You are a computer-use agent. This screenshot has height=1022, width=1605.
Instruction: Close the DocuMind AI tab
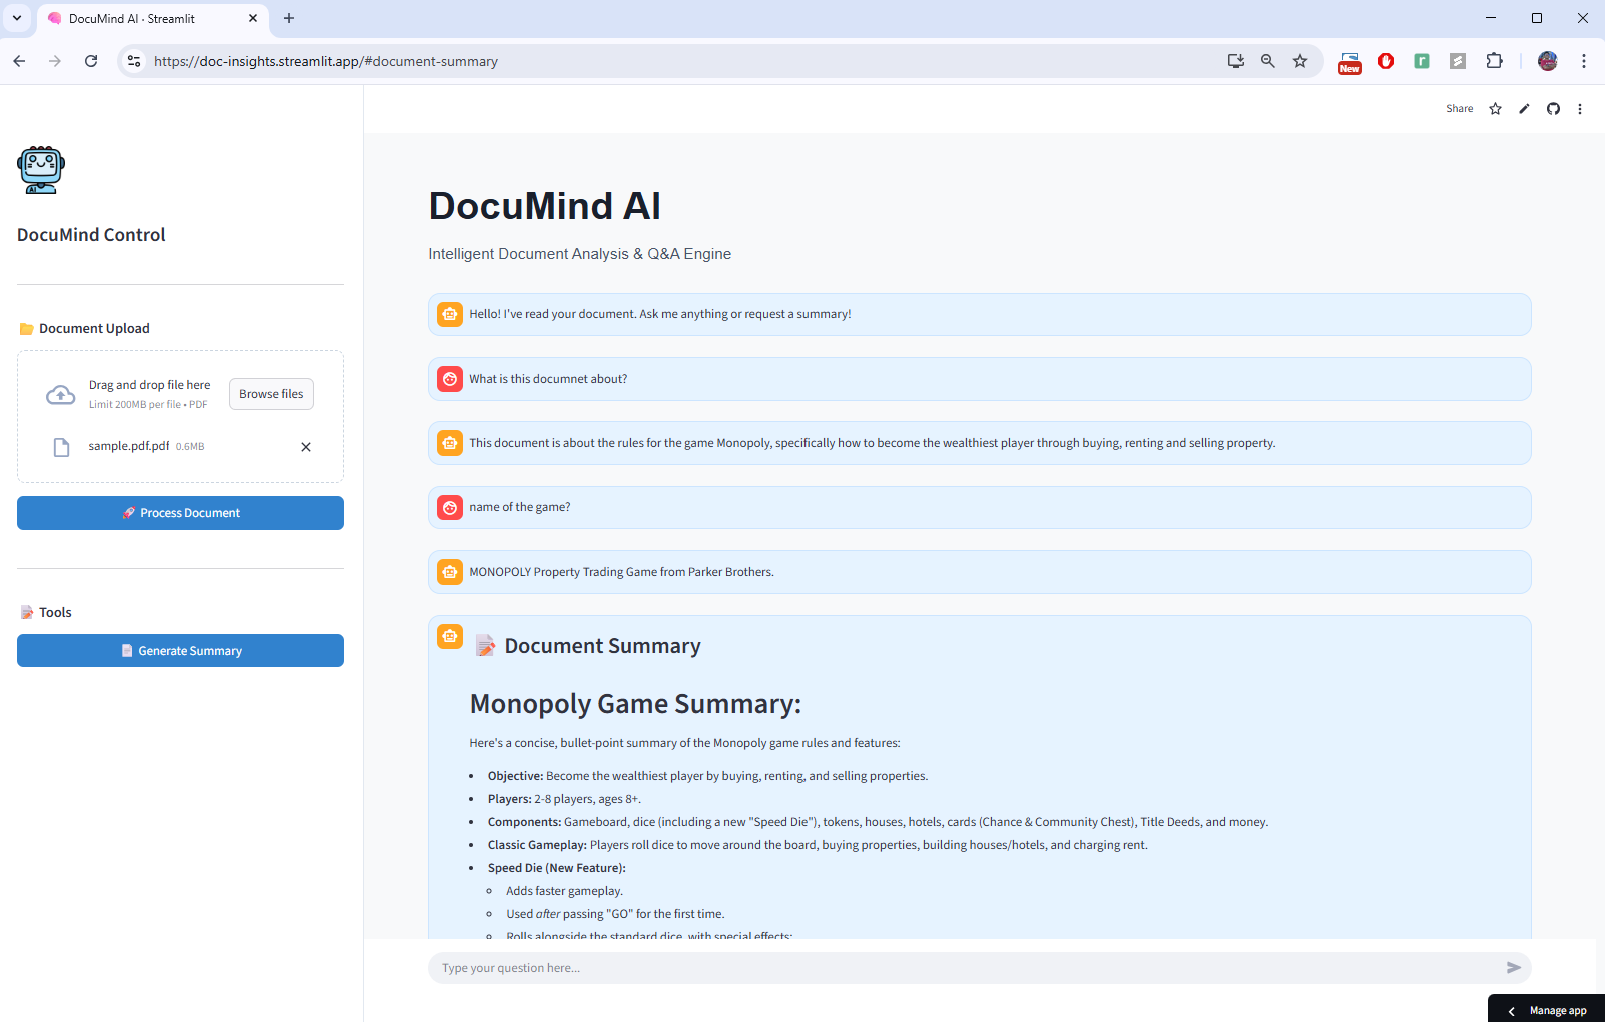click(x=253, y=18)
